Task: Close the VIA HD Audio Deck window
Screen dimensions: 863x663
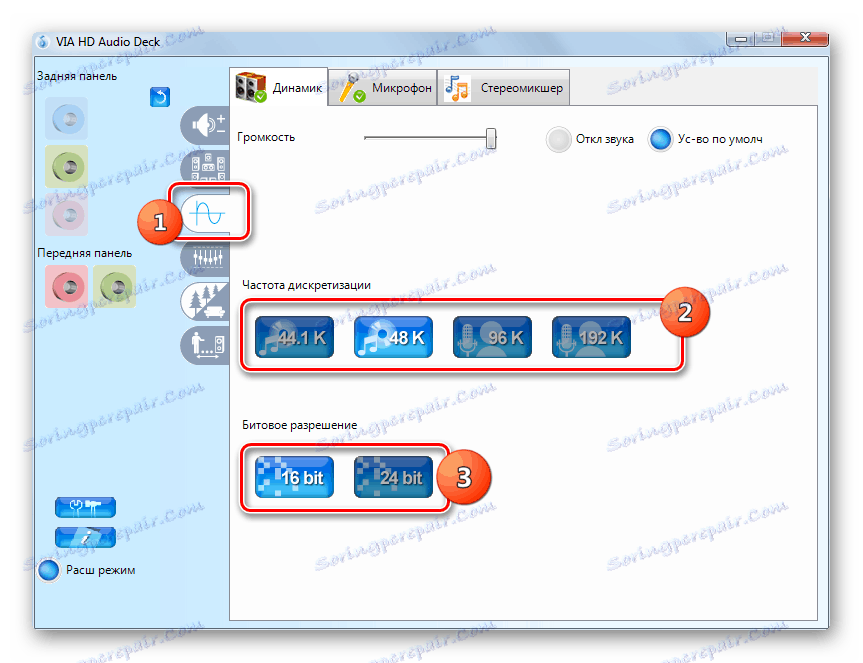Action: click(805, 37)
